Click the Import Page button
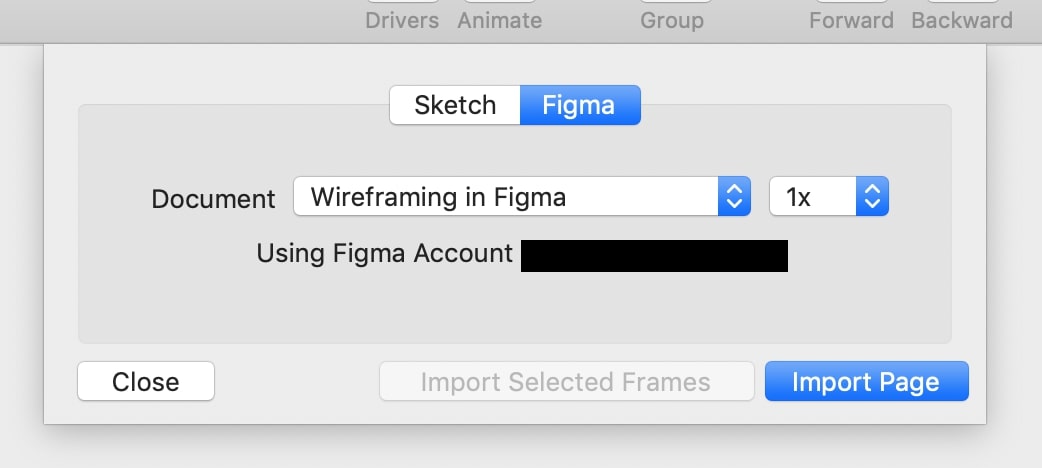 coord(866,381)
